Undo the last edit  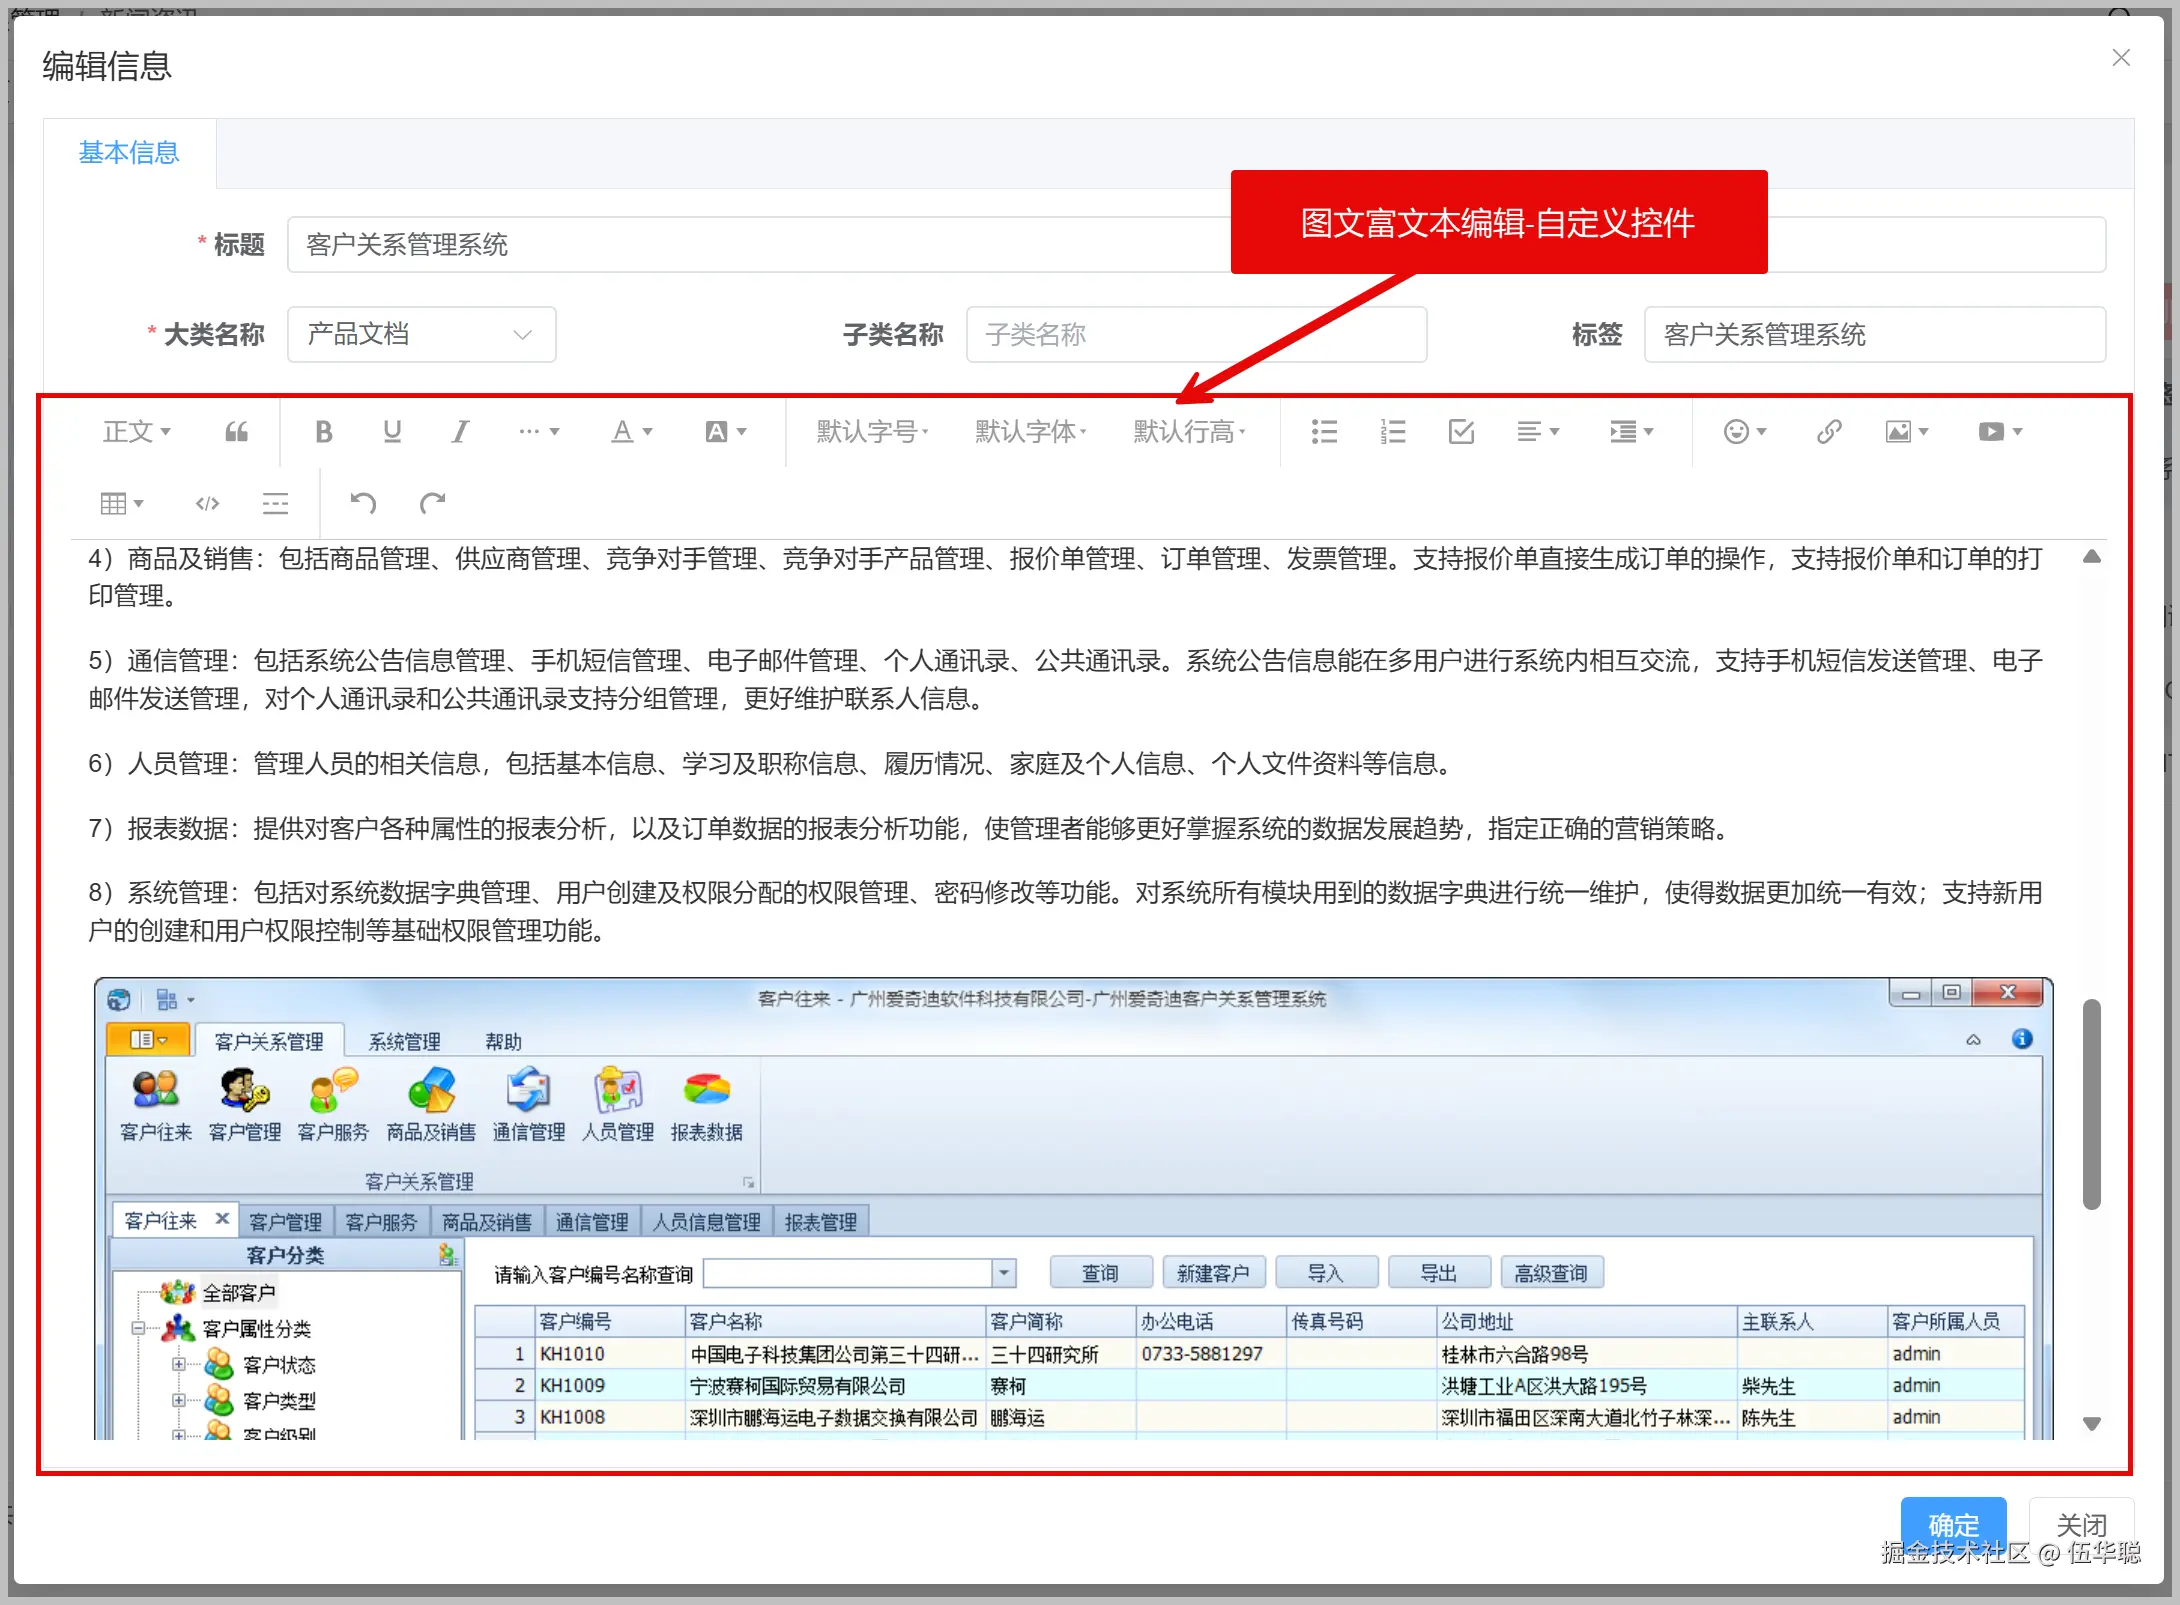pos(363,503)
